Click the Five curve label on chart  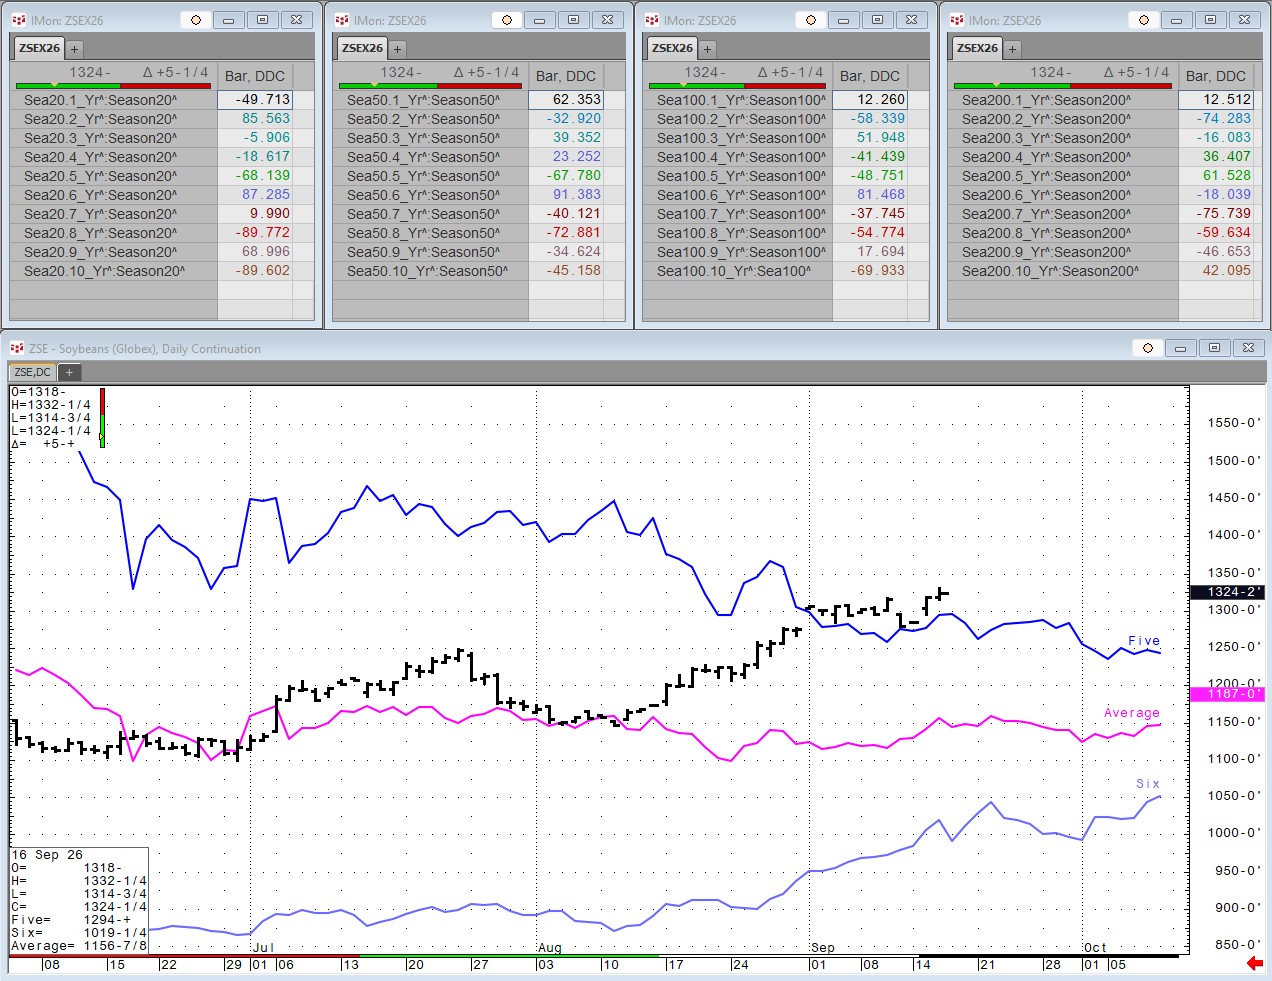point(1144,641)
